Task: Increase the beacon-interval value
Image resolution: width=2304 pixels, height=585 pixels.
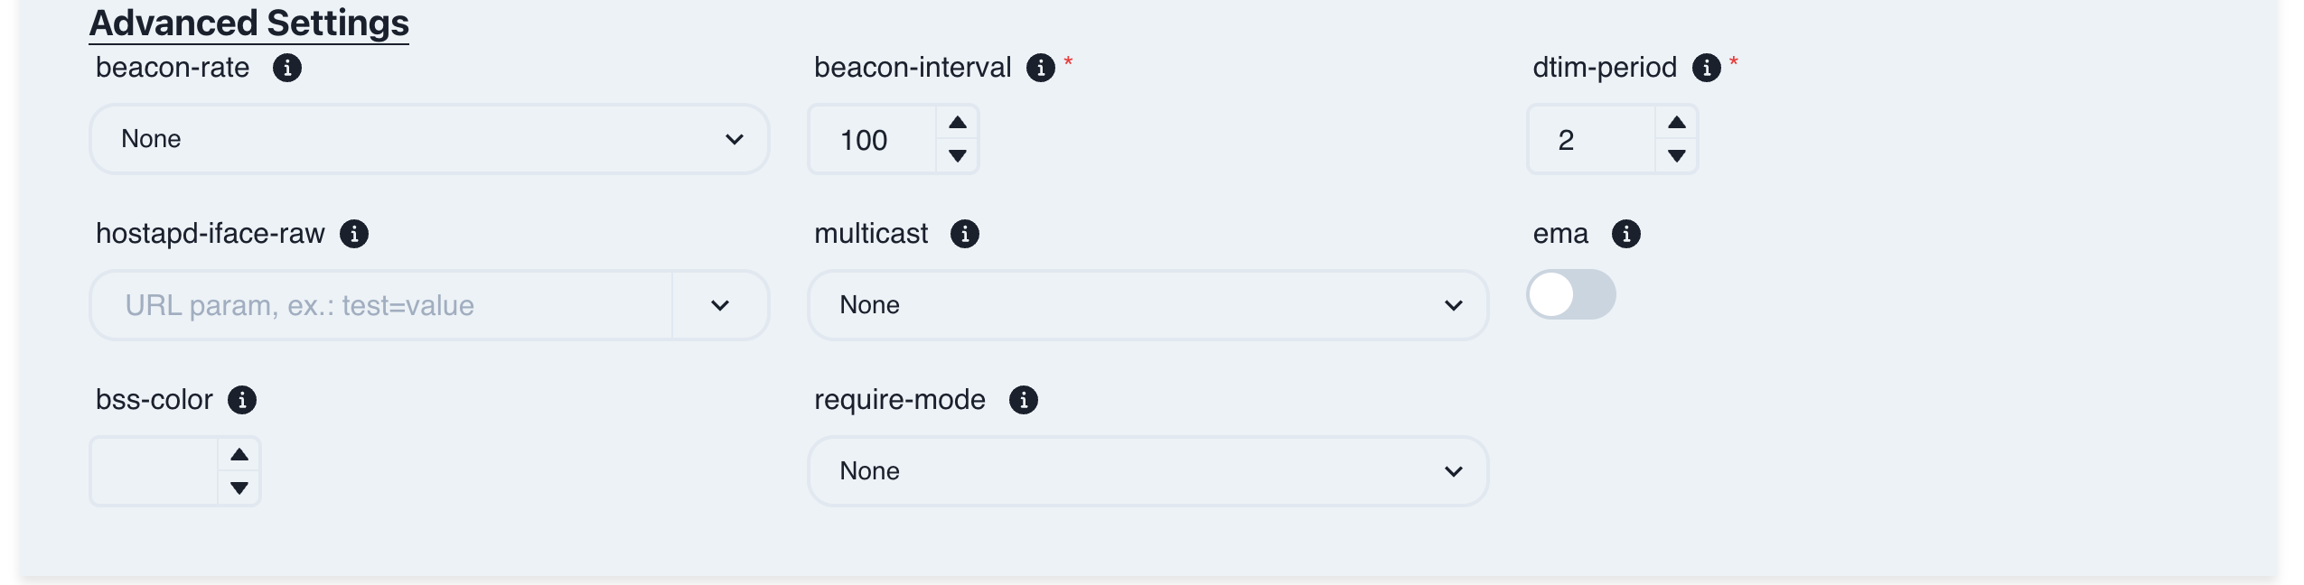Action: tap(957, 123)
